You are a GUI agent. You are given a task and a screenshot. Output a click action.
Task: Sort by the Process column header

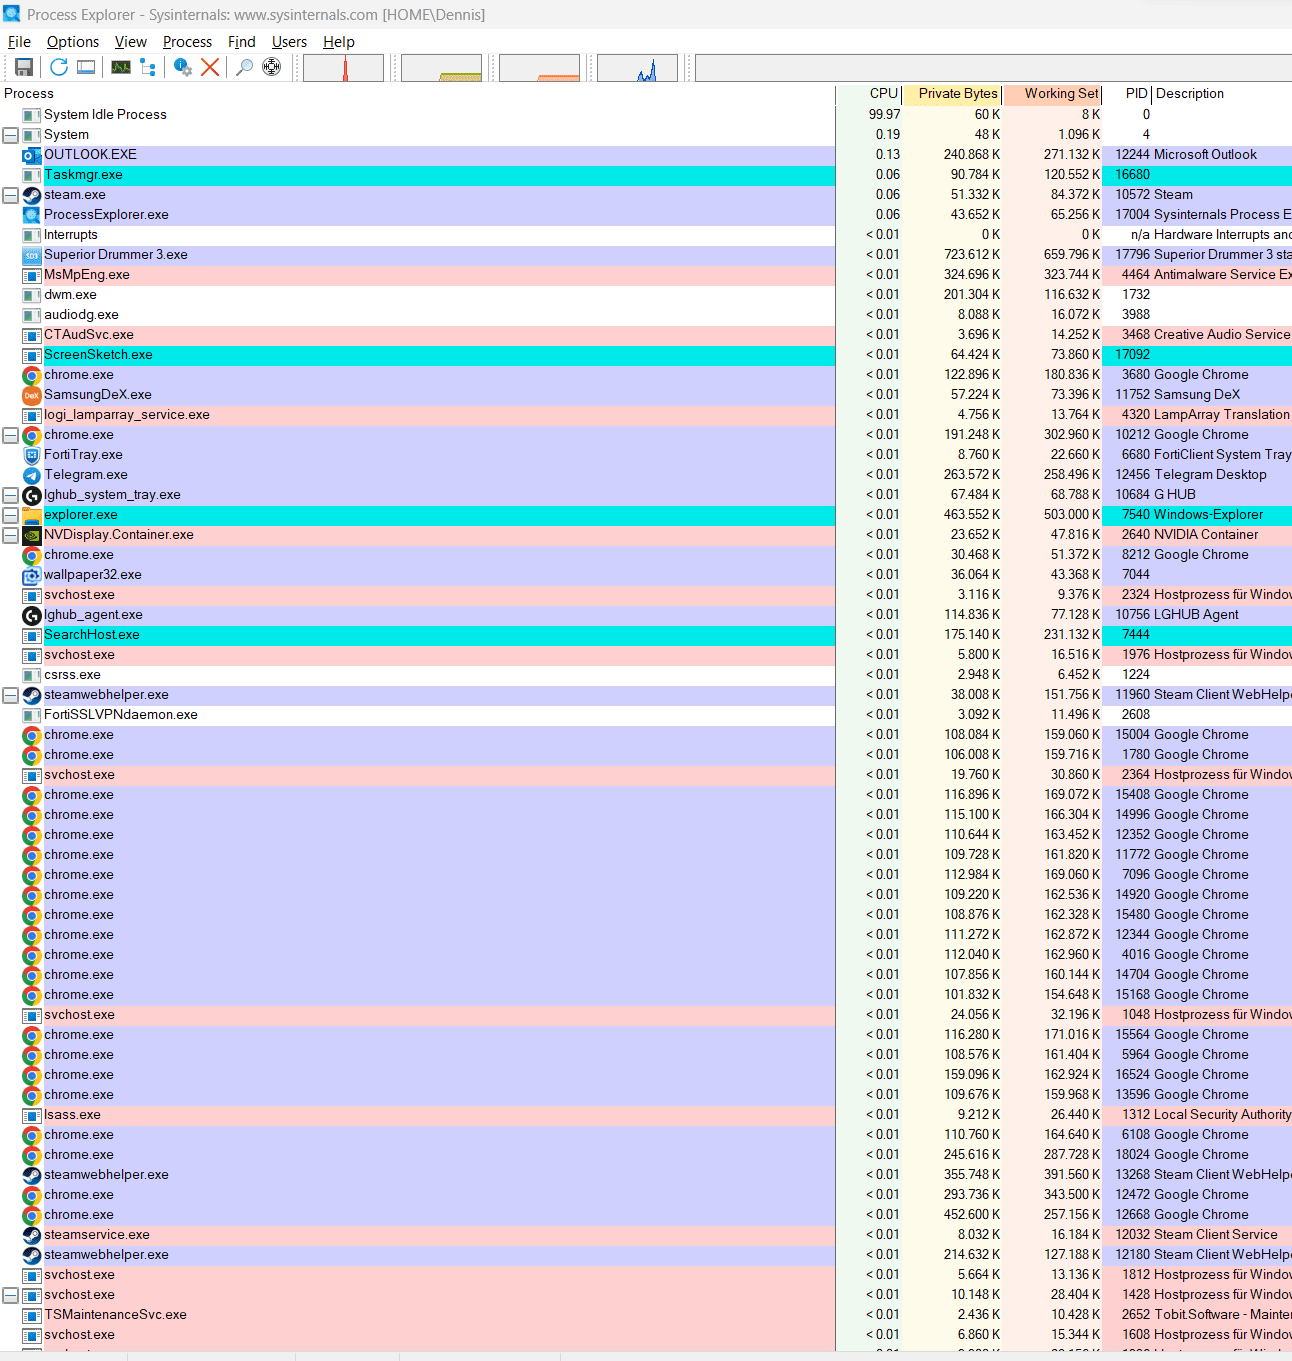pos(417,94)
